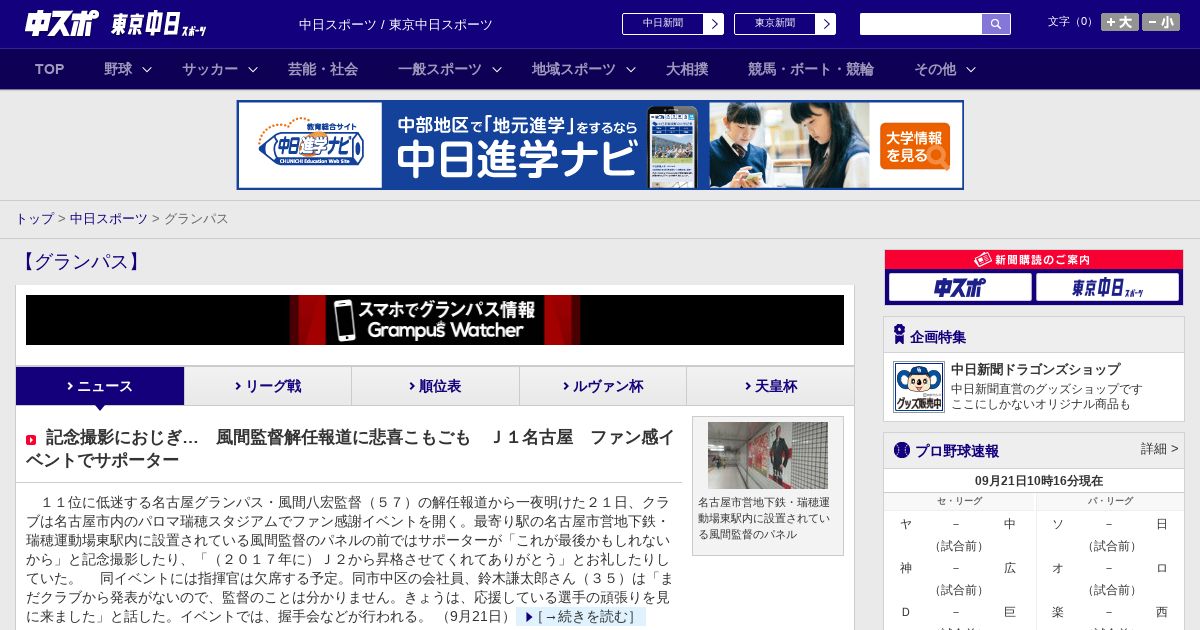Expand the その他 dropdown chevron

coord(970,69)
